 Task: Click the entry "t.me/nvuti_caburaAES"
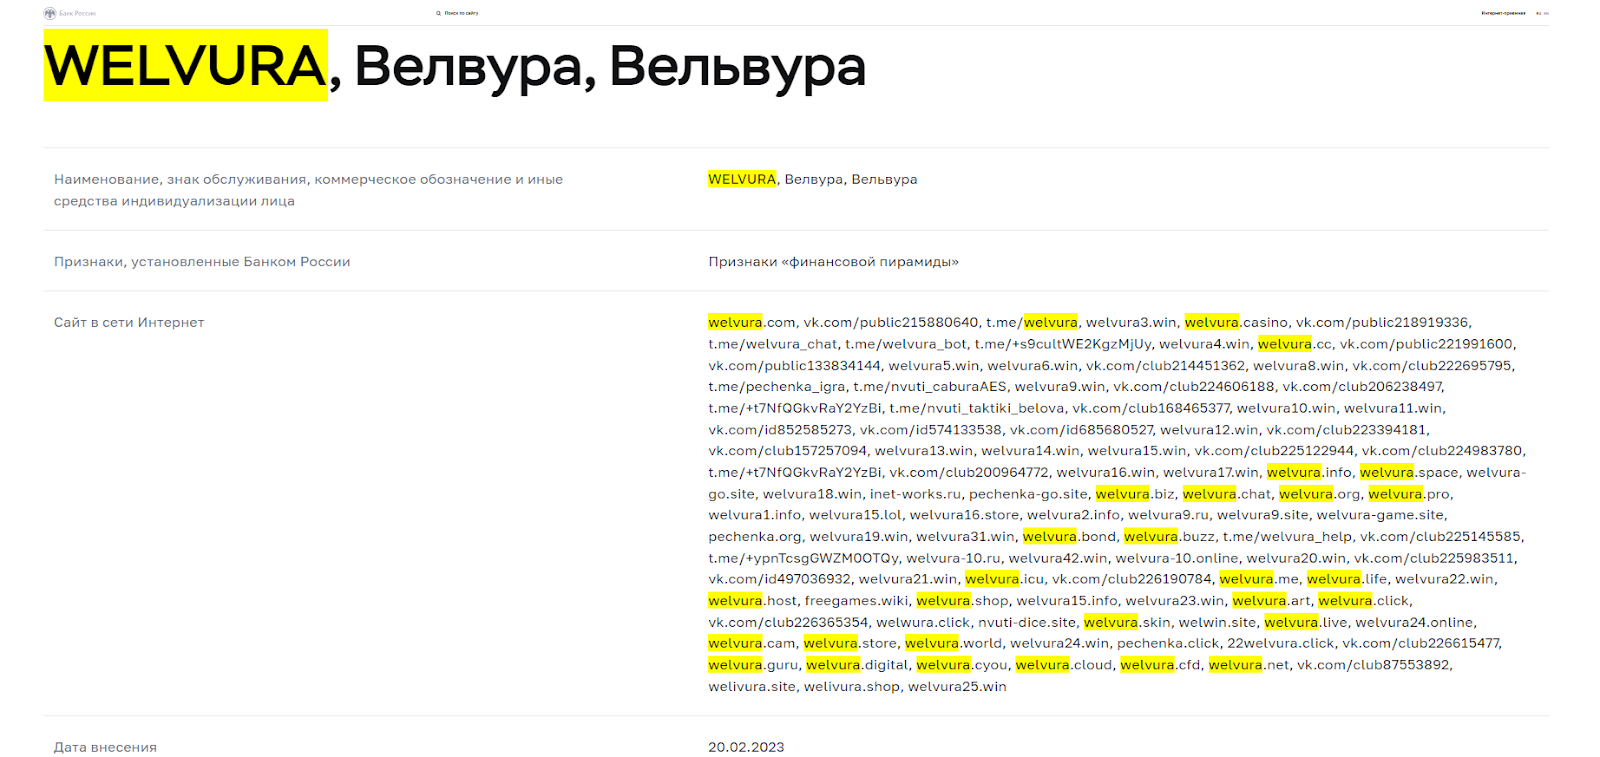pyautogui.click(x=930, y=387)
